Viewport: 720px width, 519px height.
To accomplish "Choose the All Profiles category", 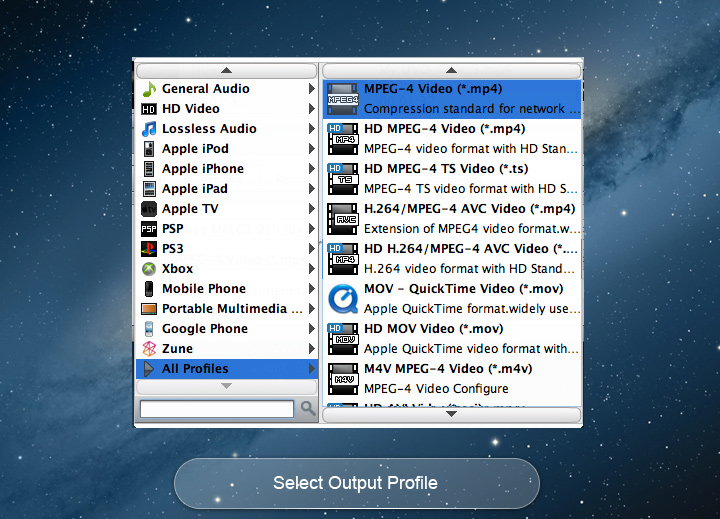I will 227,369.
